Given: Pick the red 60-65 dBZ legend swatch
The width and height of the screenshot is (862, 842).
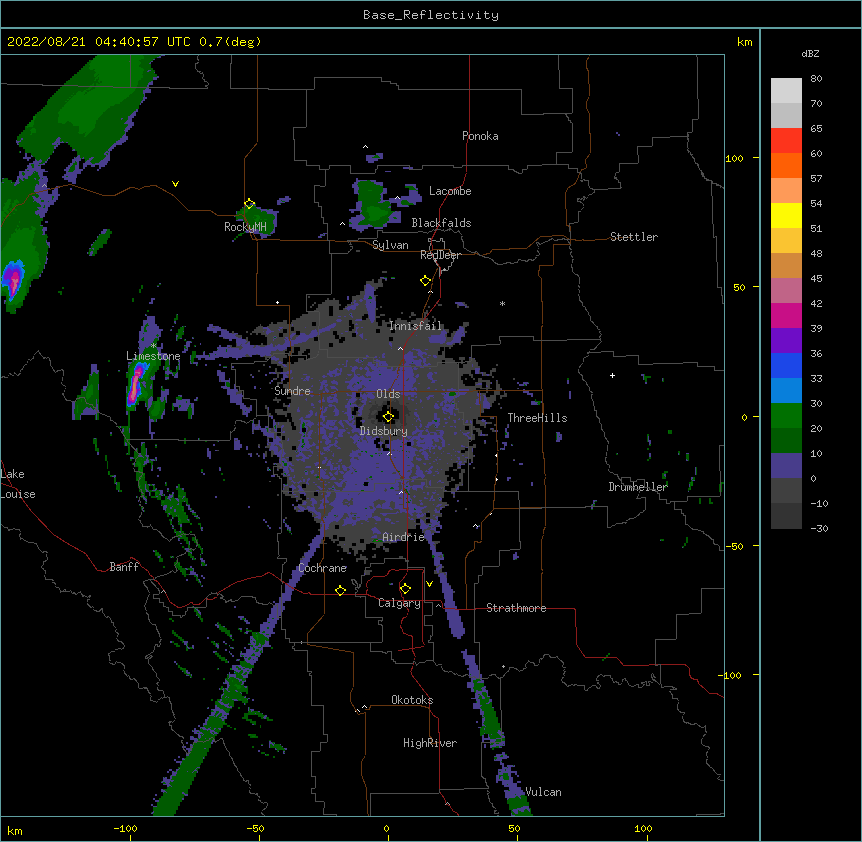Looking at the screenshot, I should pos(786,140).
